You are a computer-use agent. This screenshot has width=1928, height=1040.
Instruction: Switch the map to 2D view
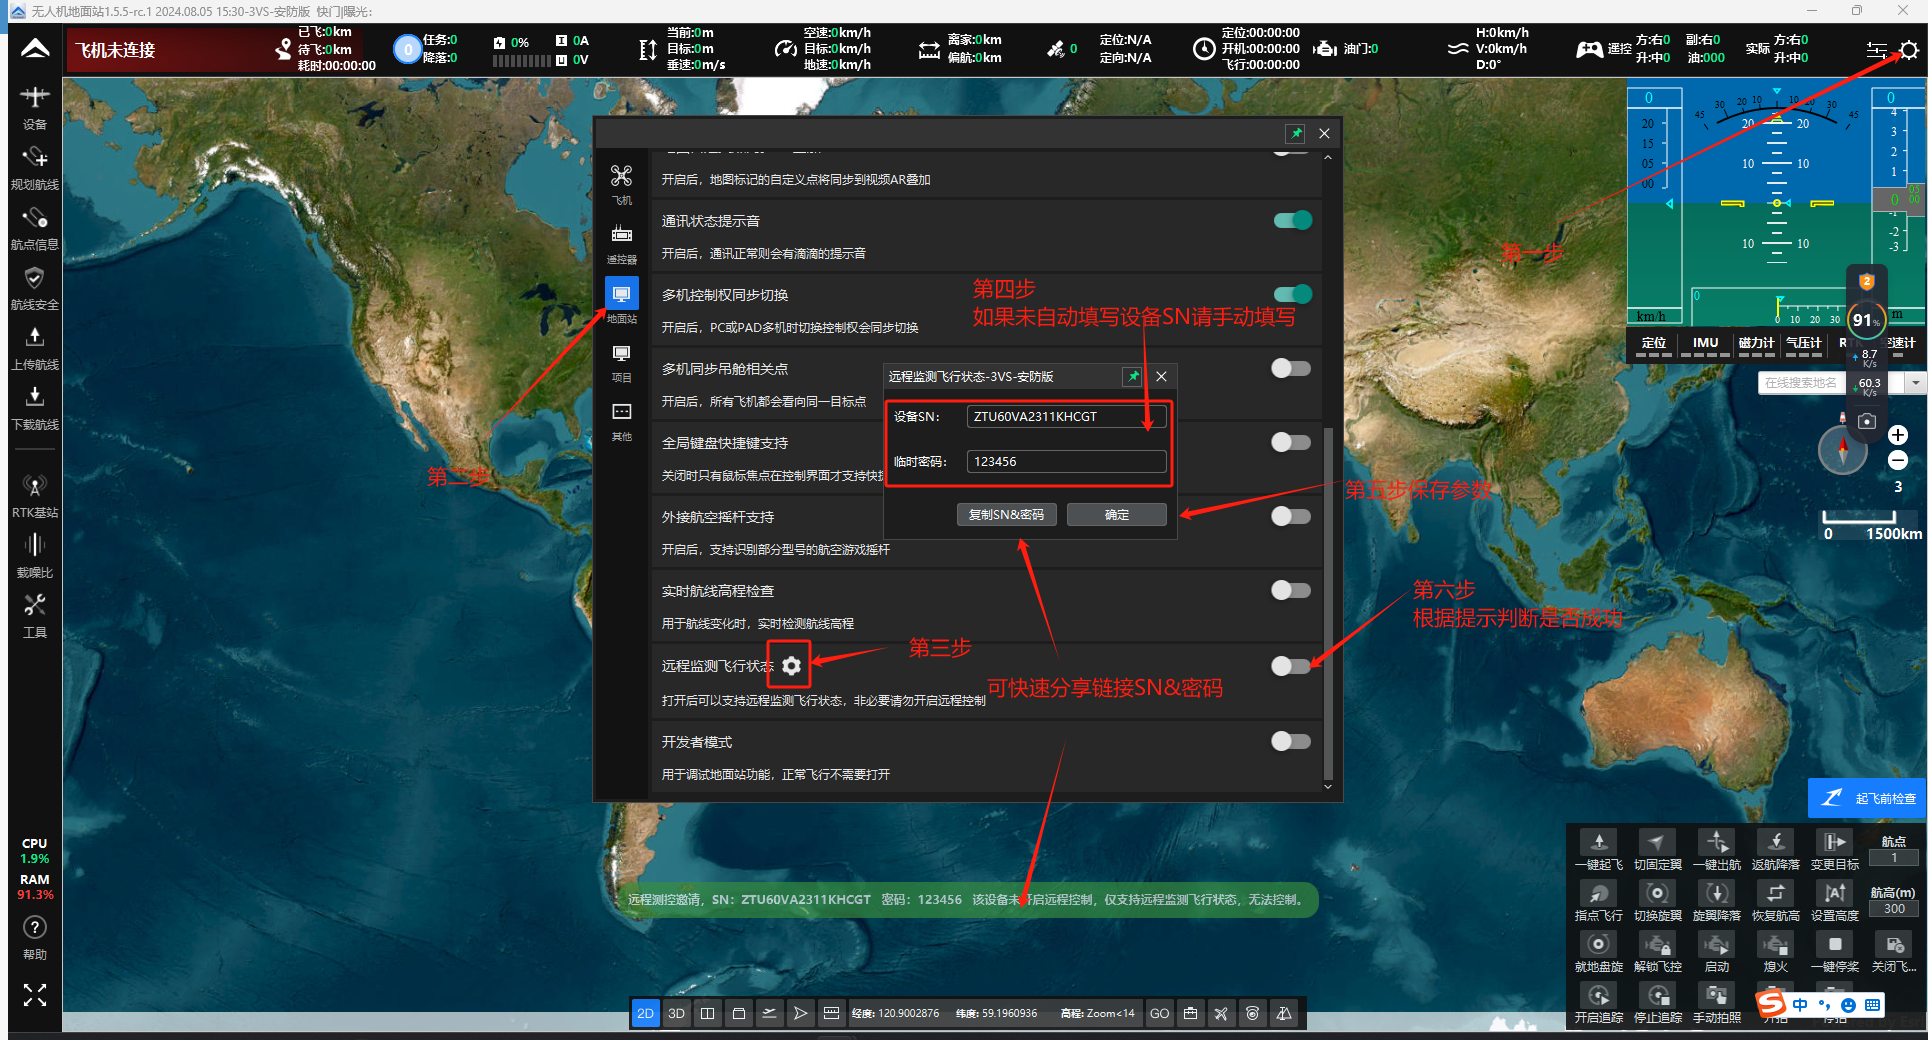[645, 1013]
